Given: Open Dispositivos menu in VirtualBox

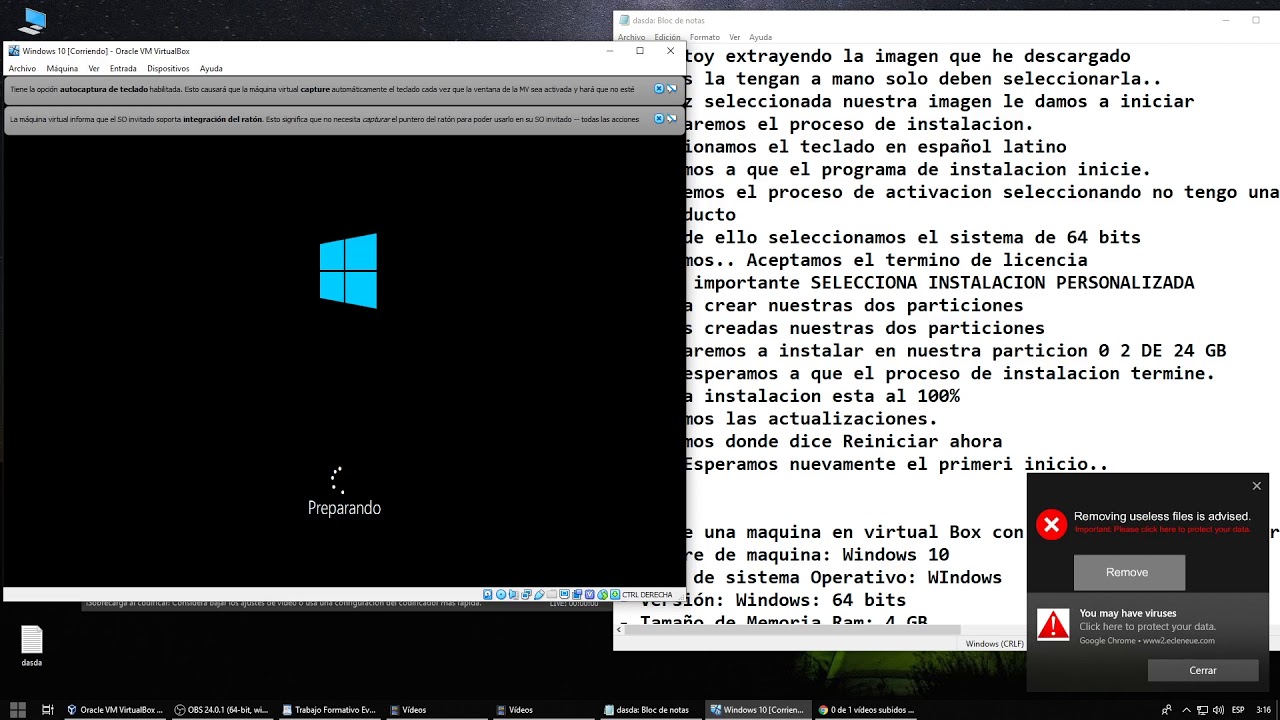Looking at the screenshot, I should (x=168, y=69).
